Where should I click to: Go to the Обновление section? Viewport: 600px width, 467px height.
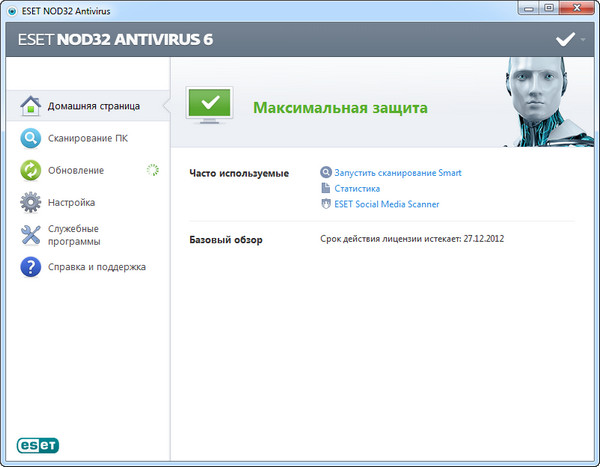tap(76, 170)
